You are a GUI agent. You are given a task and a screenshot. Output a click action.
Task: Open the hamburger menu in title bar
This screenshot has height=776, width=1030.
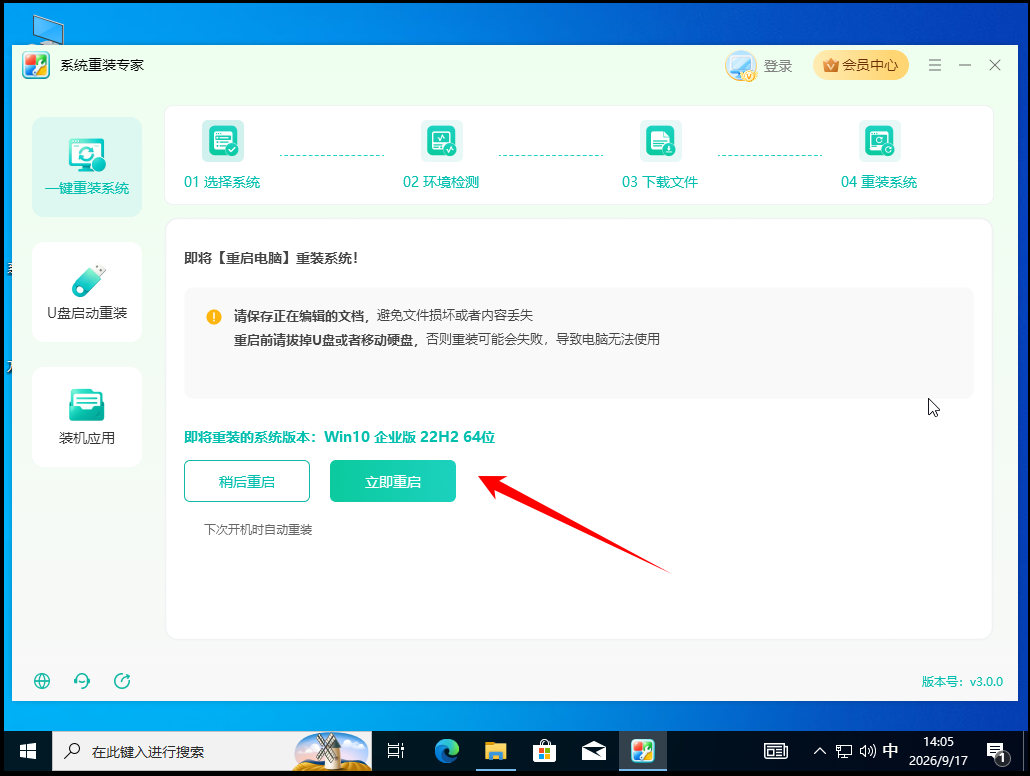[935, 65]
